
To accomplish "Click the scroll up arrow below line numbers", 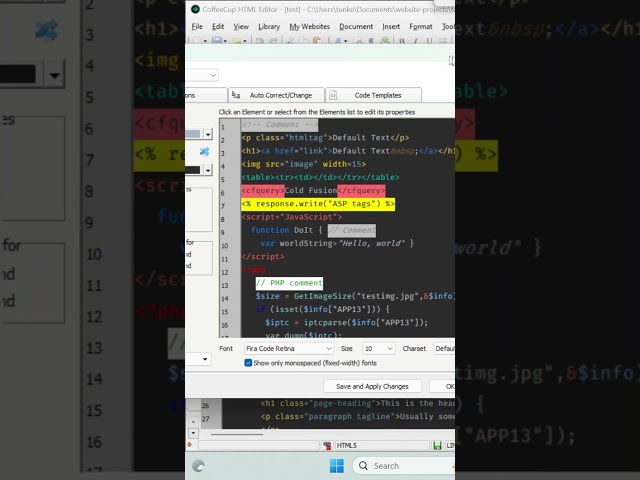I will coord(193,422).
